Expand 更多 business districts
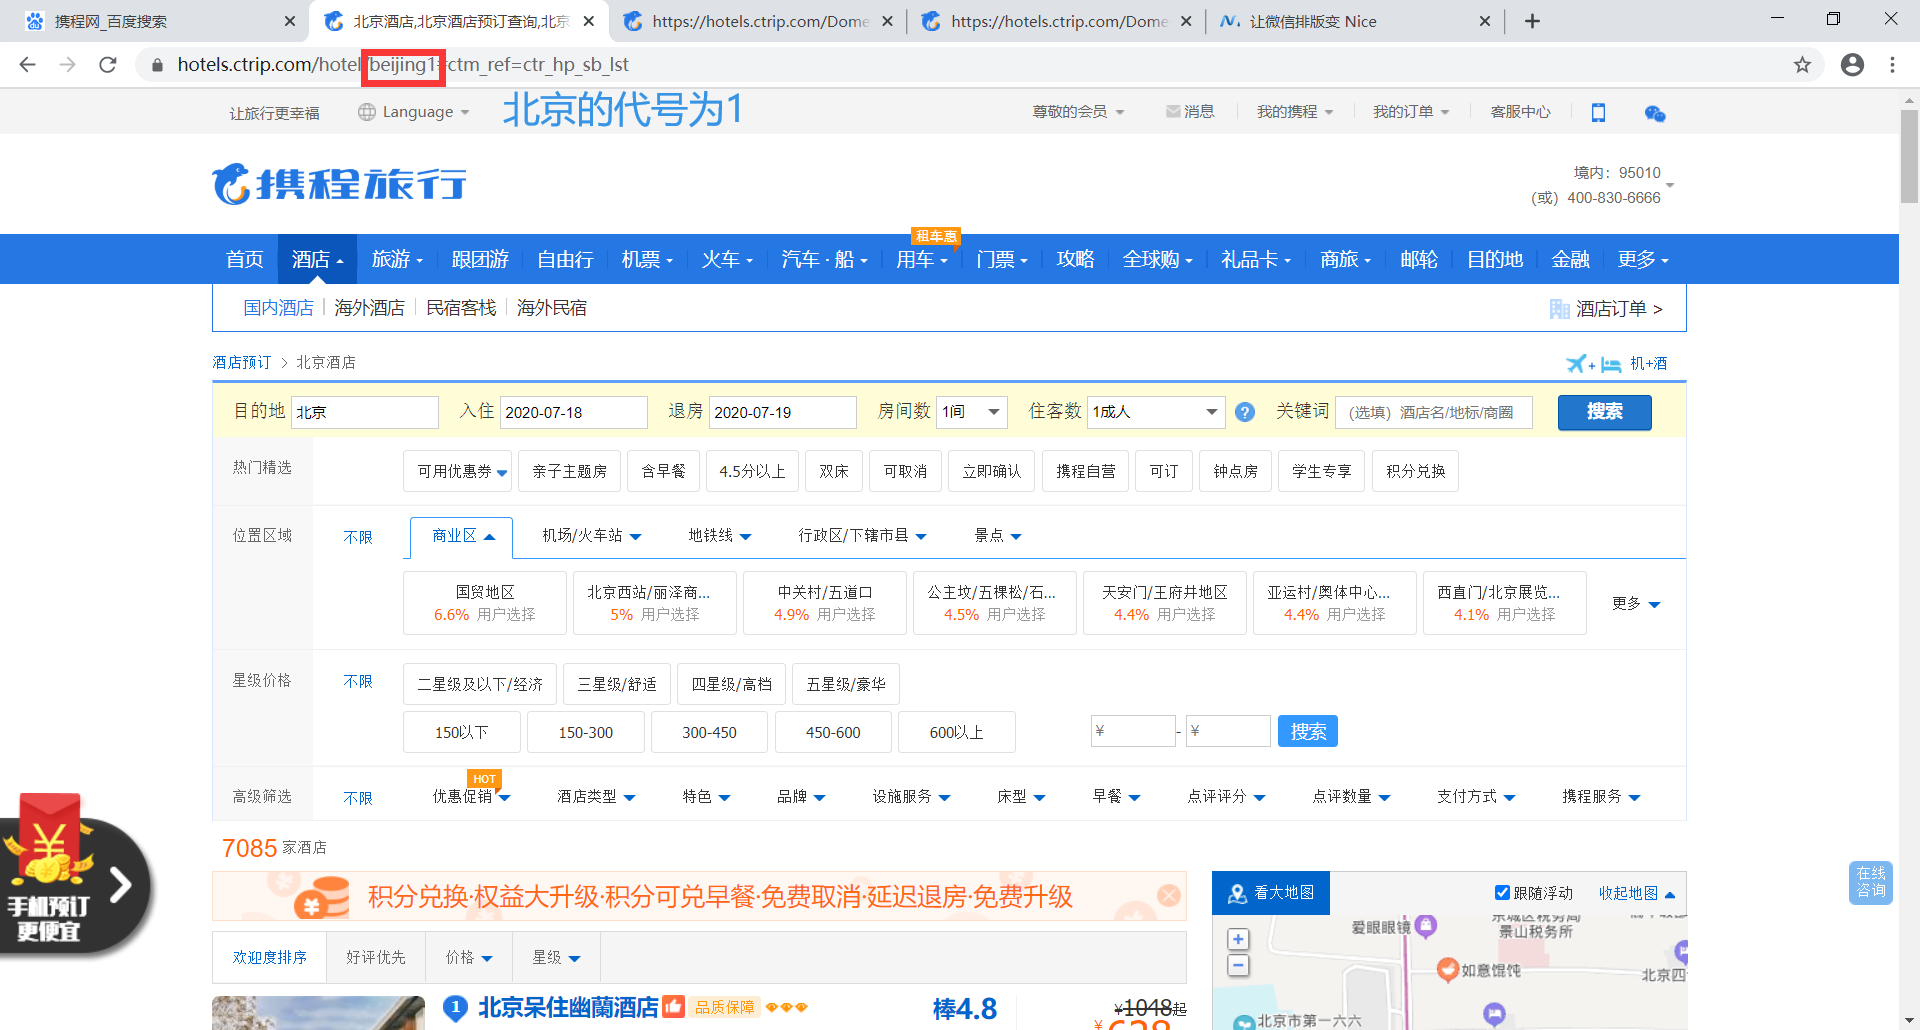Screen dimensions: 1920x1030 pos(1636,603)
